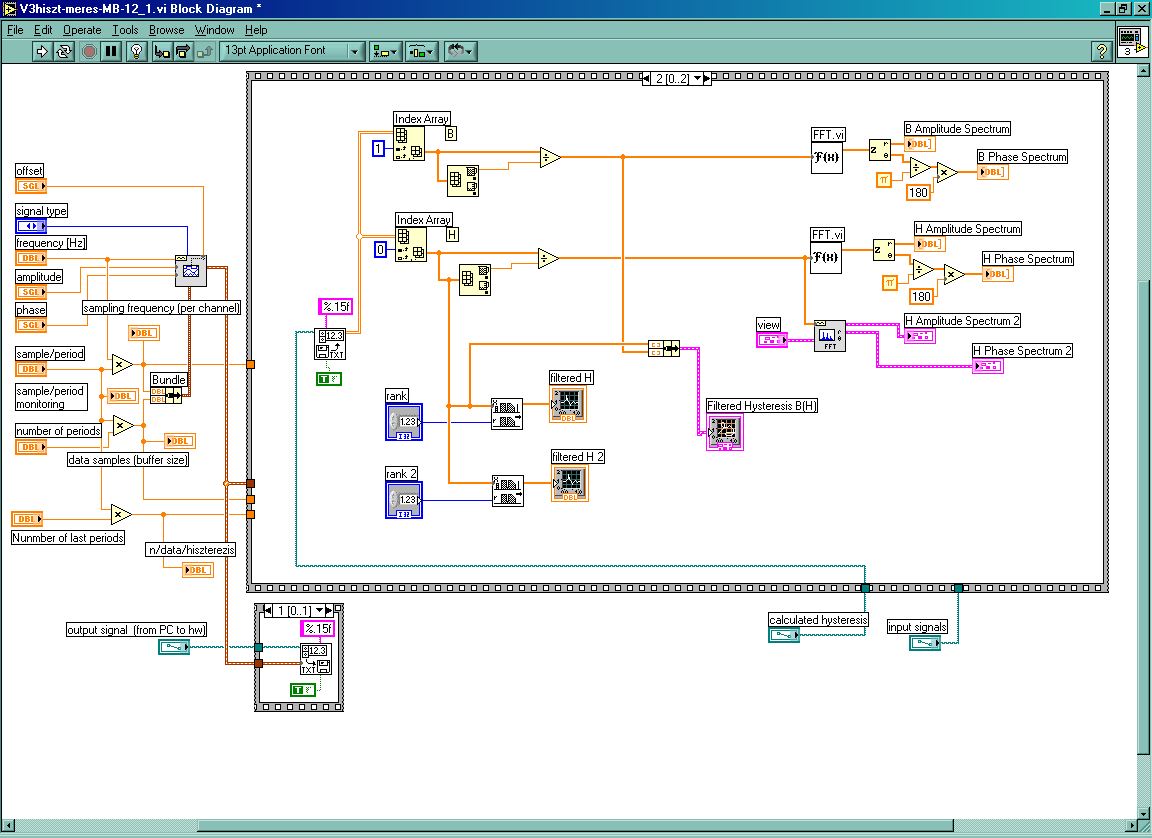Image resolution: width=1152 pixels, height=838 pixels.
Task: Select the Index Array node labeled H
Action: pyautogui.click(x=411, y=245)
